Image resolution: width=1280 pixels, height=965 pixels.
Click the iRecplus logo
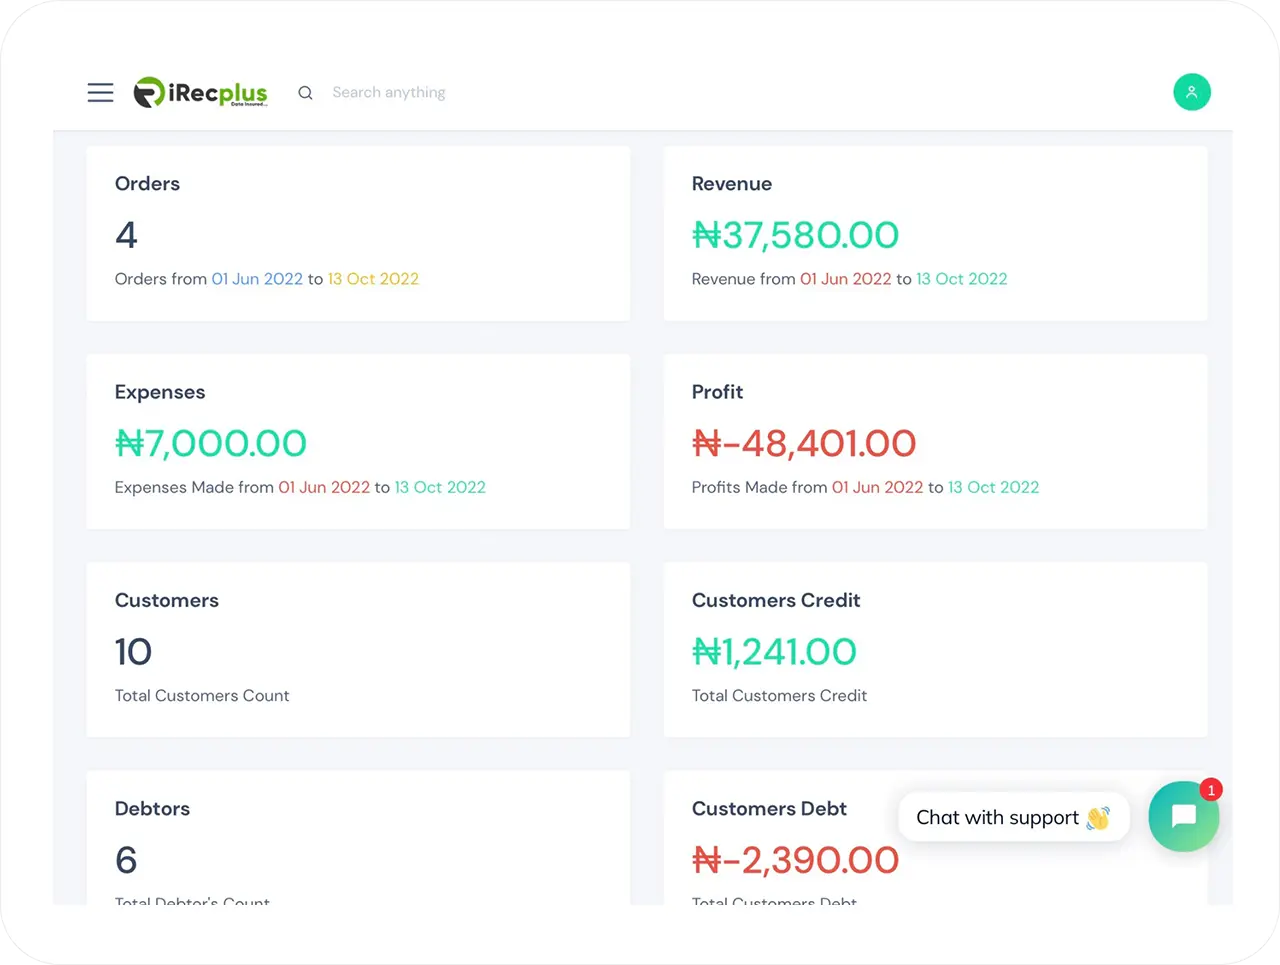201,93
